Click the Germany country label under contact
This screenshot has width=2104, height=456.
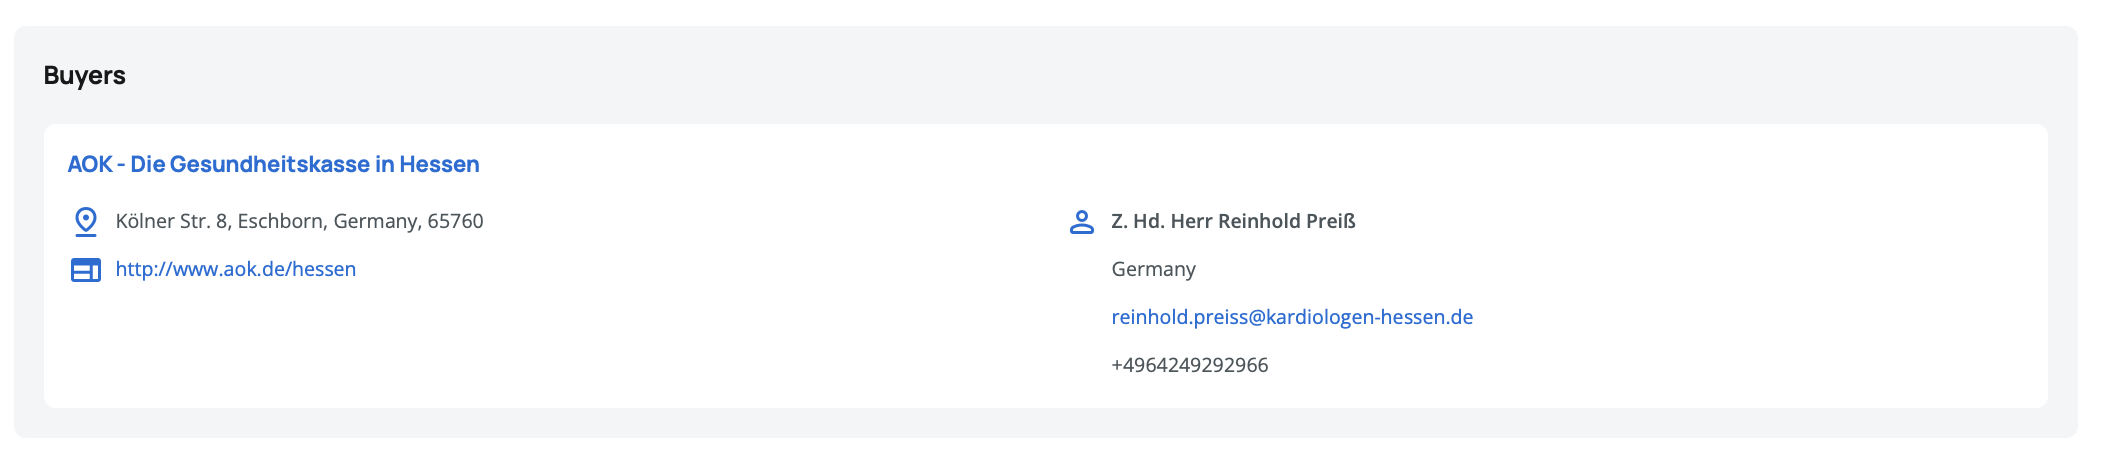tap(1153, 269)
